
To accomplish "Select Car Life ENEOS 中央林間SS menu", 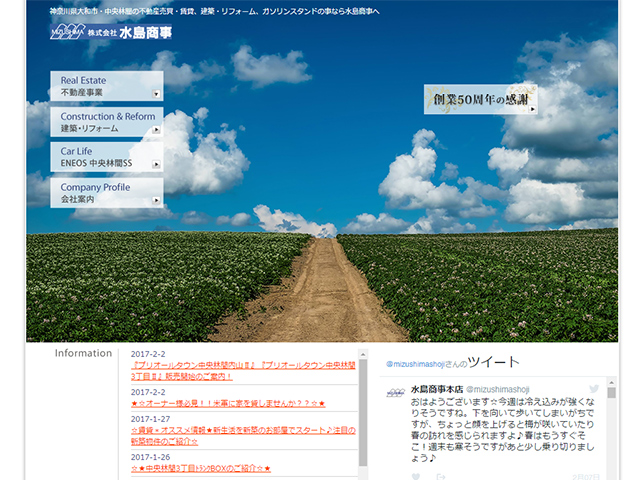I will tap(100, 158).
